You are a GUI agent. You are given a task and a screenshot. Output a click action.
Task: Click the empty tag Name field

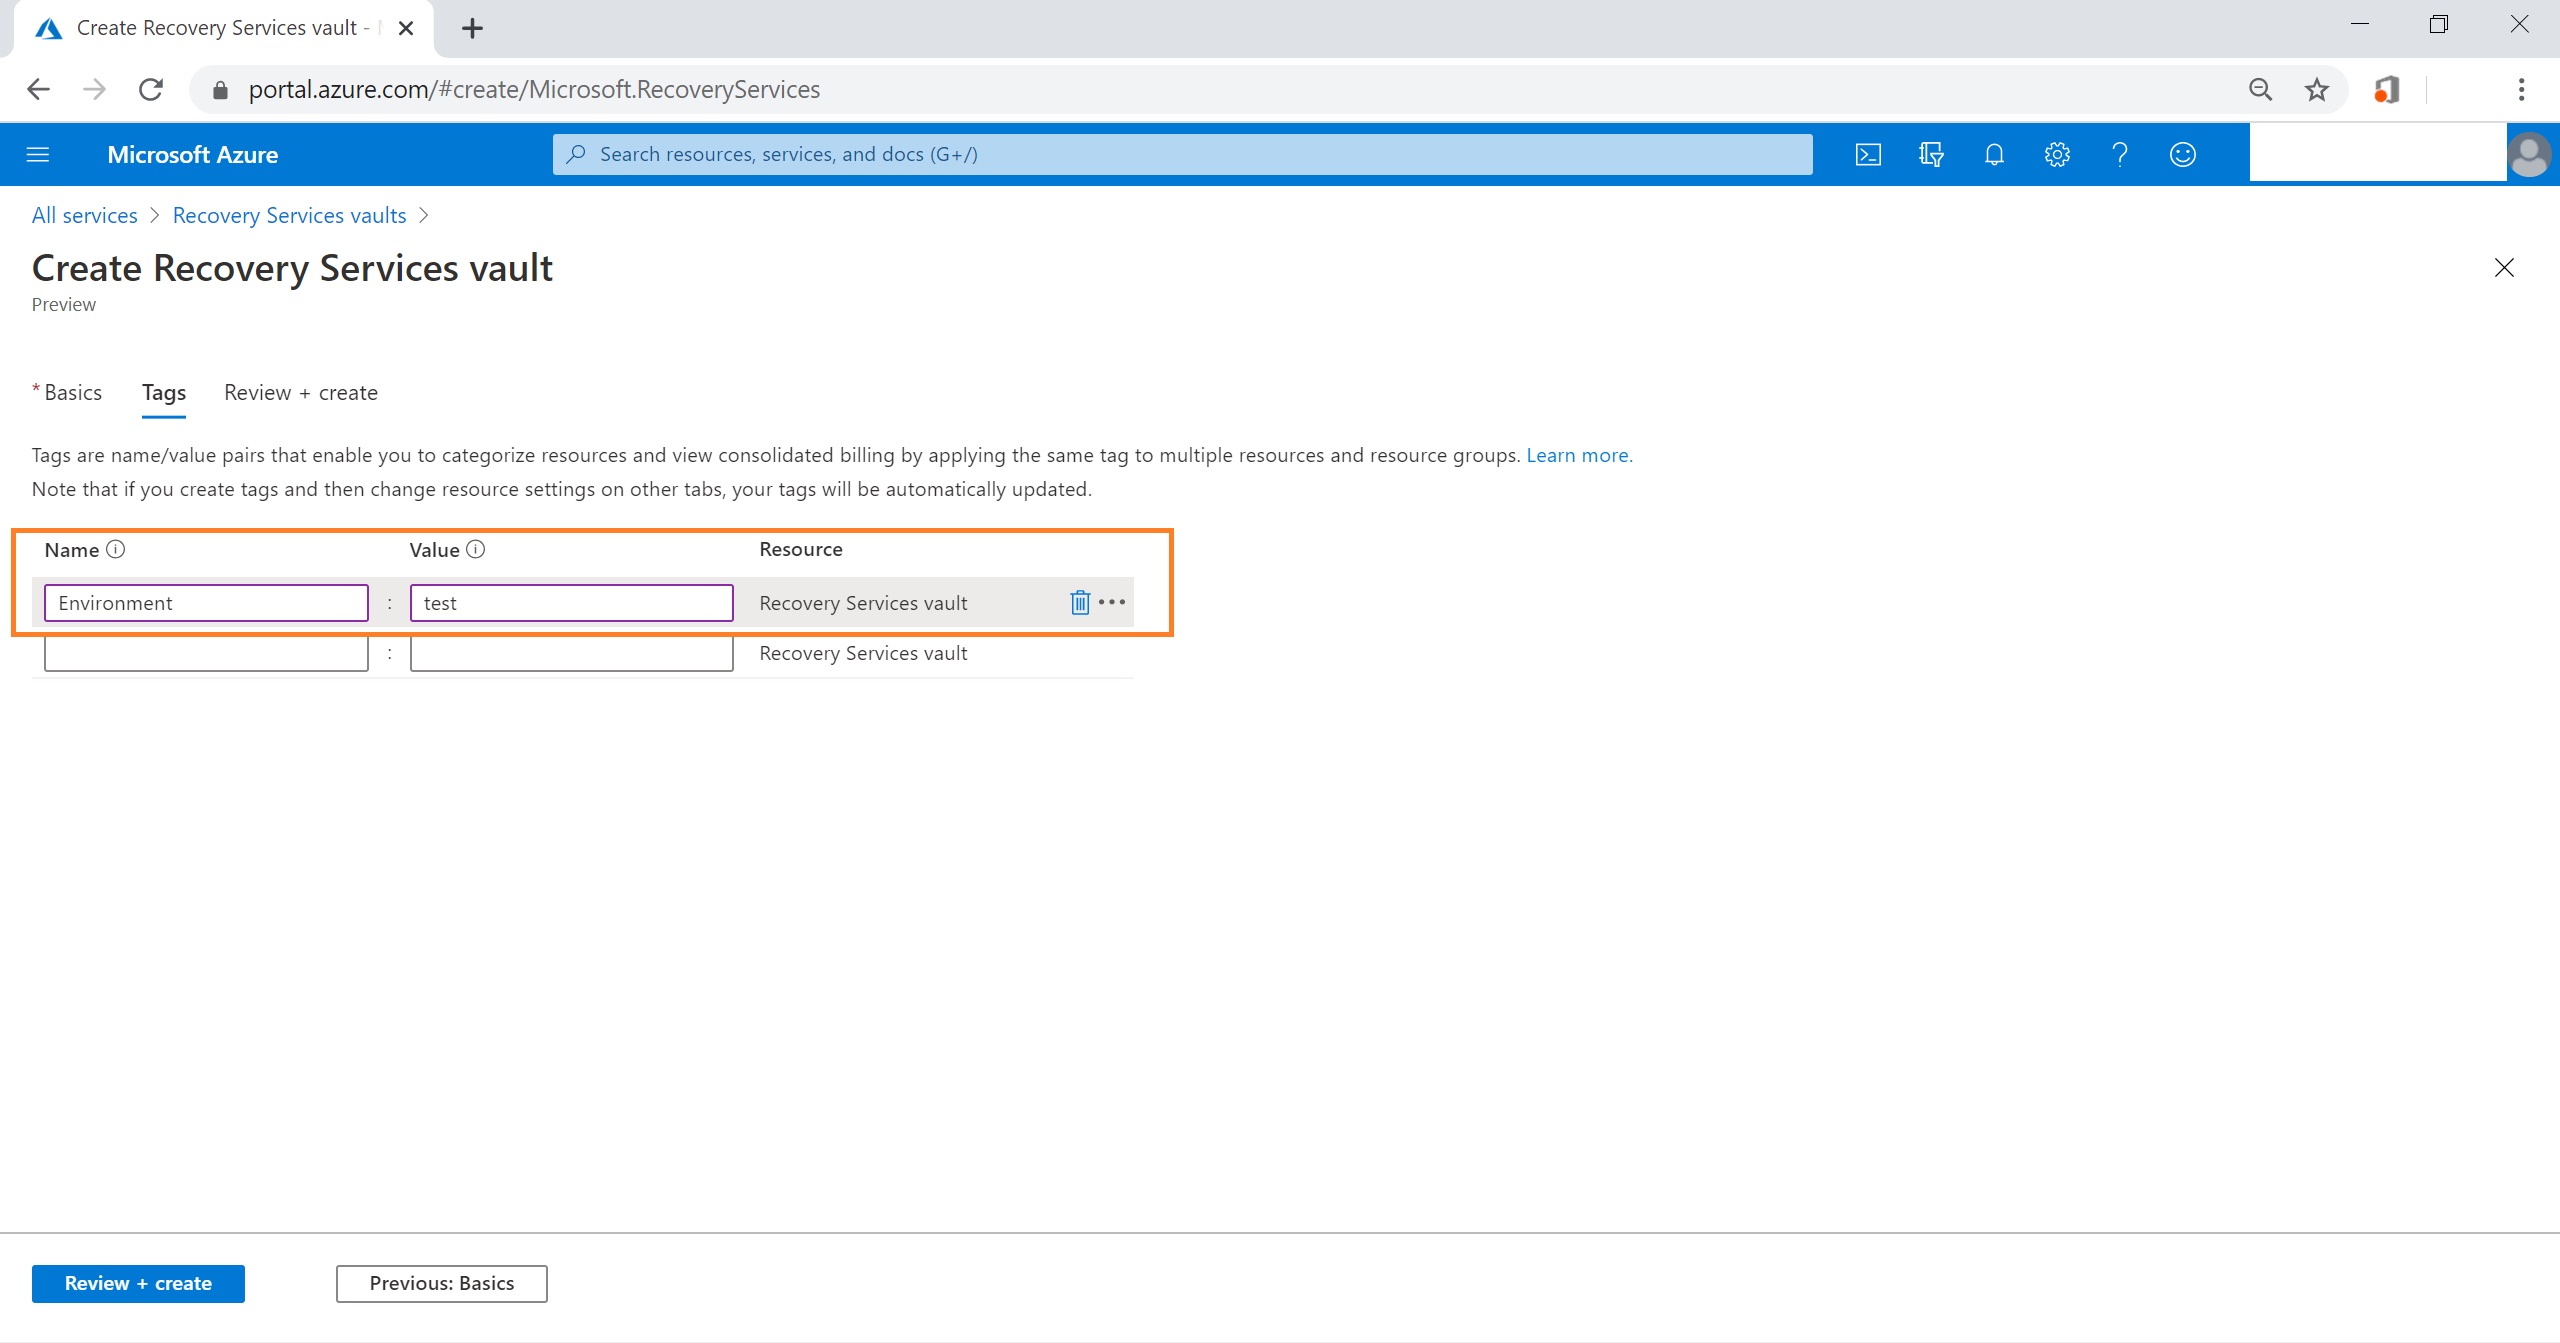(x=206, y=653)
